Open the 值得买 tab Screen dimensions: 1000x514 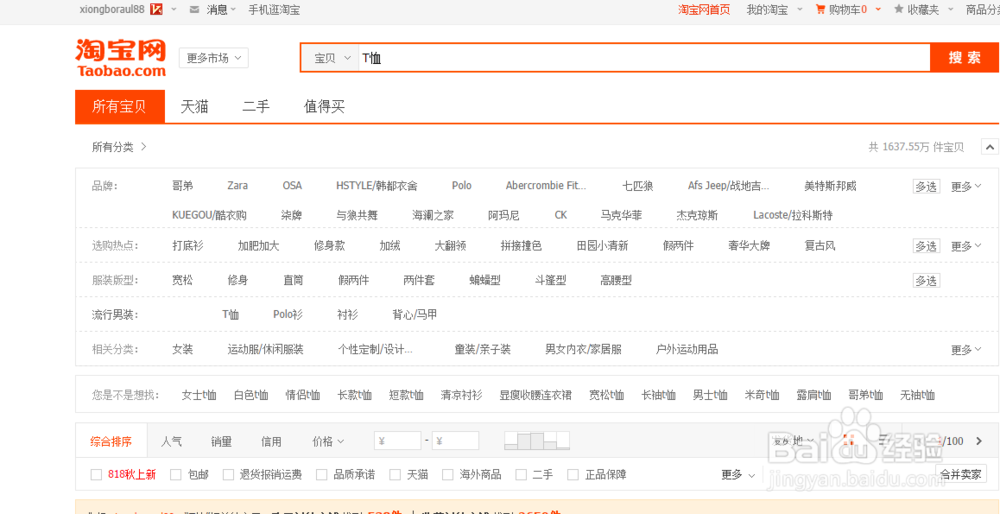point(325,106)
